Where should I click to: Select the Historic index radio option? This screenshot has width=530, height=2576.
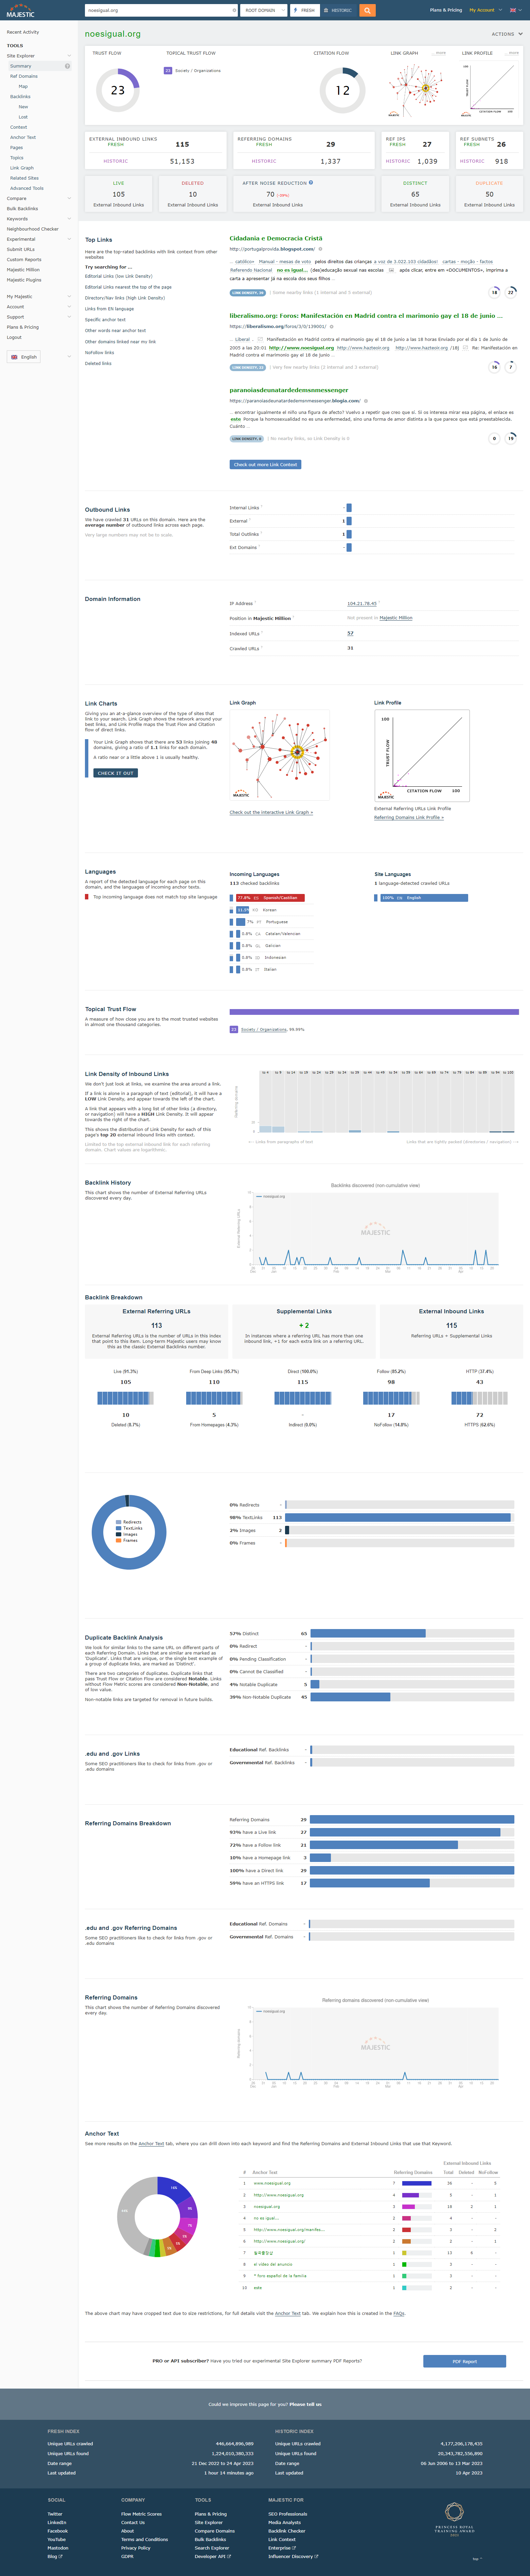tap(338, 10)
